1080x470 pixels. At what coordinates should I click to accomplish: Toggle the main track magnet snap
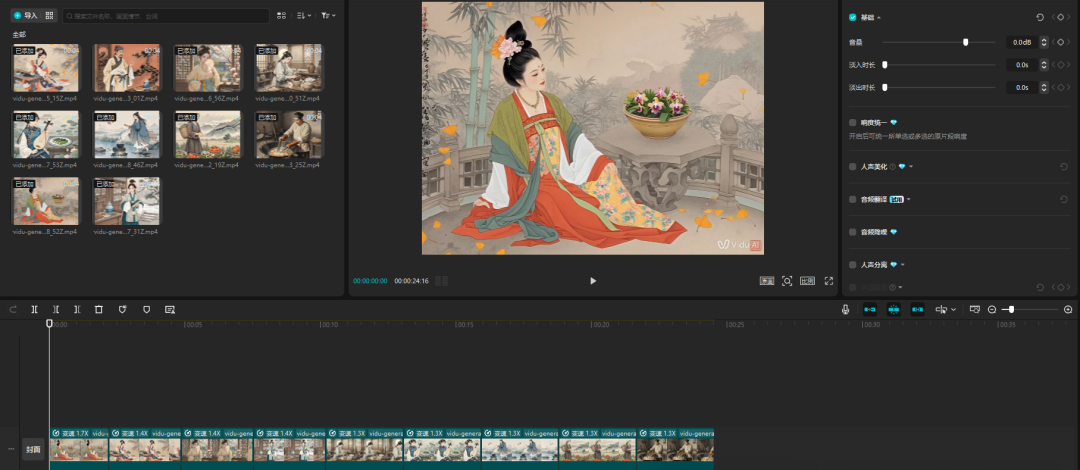870,310
